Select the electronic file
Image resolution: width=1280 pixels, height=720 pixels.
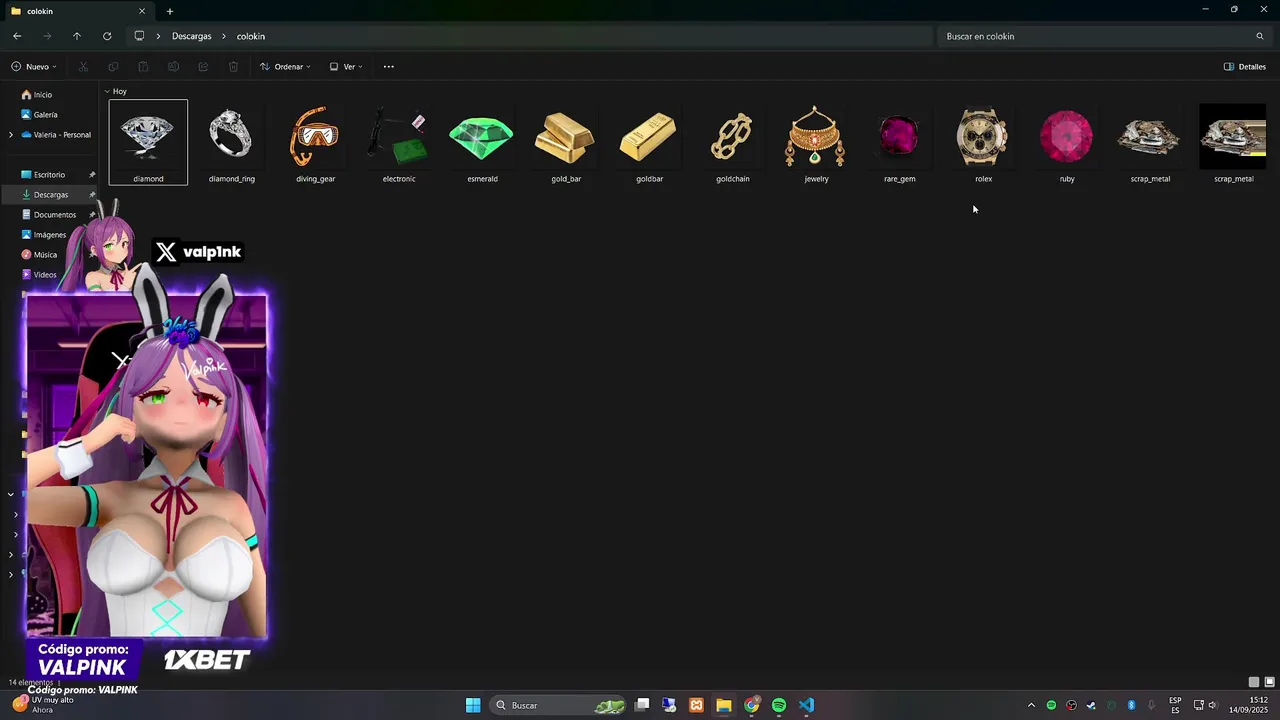[x=399, y=142]
